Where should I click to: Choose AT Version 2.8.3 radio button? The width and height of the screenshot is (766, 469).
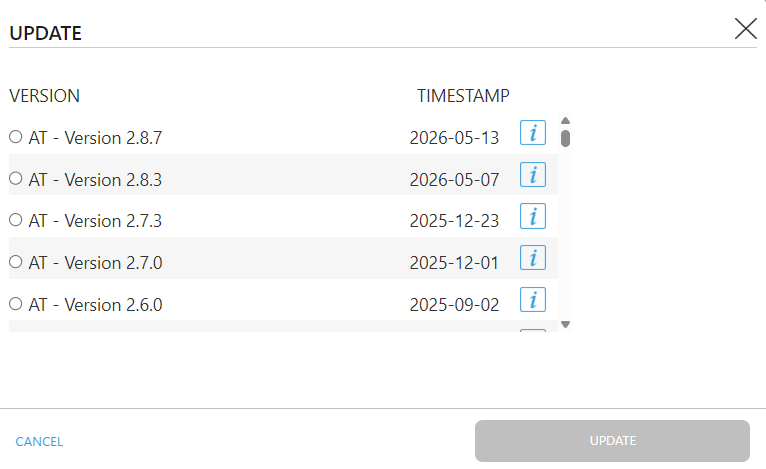16,178
